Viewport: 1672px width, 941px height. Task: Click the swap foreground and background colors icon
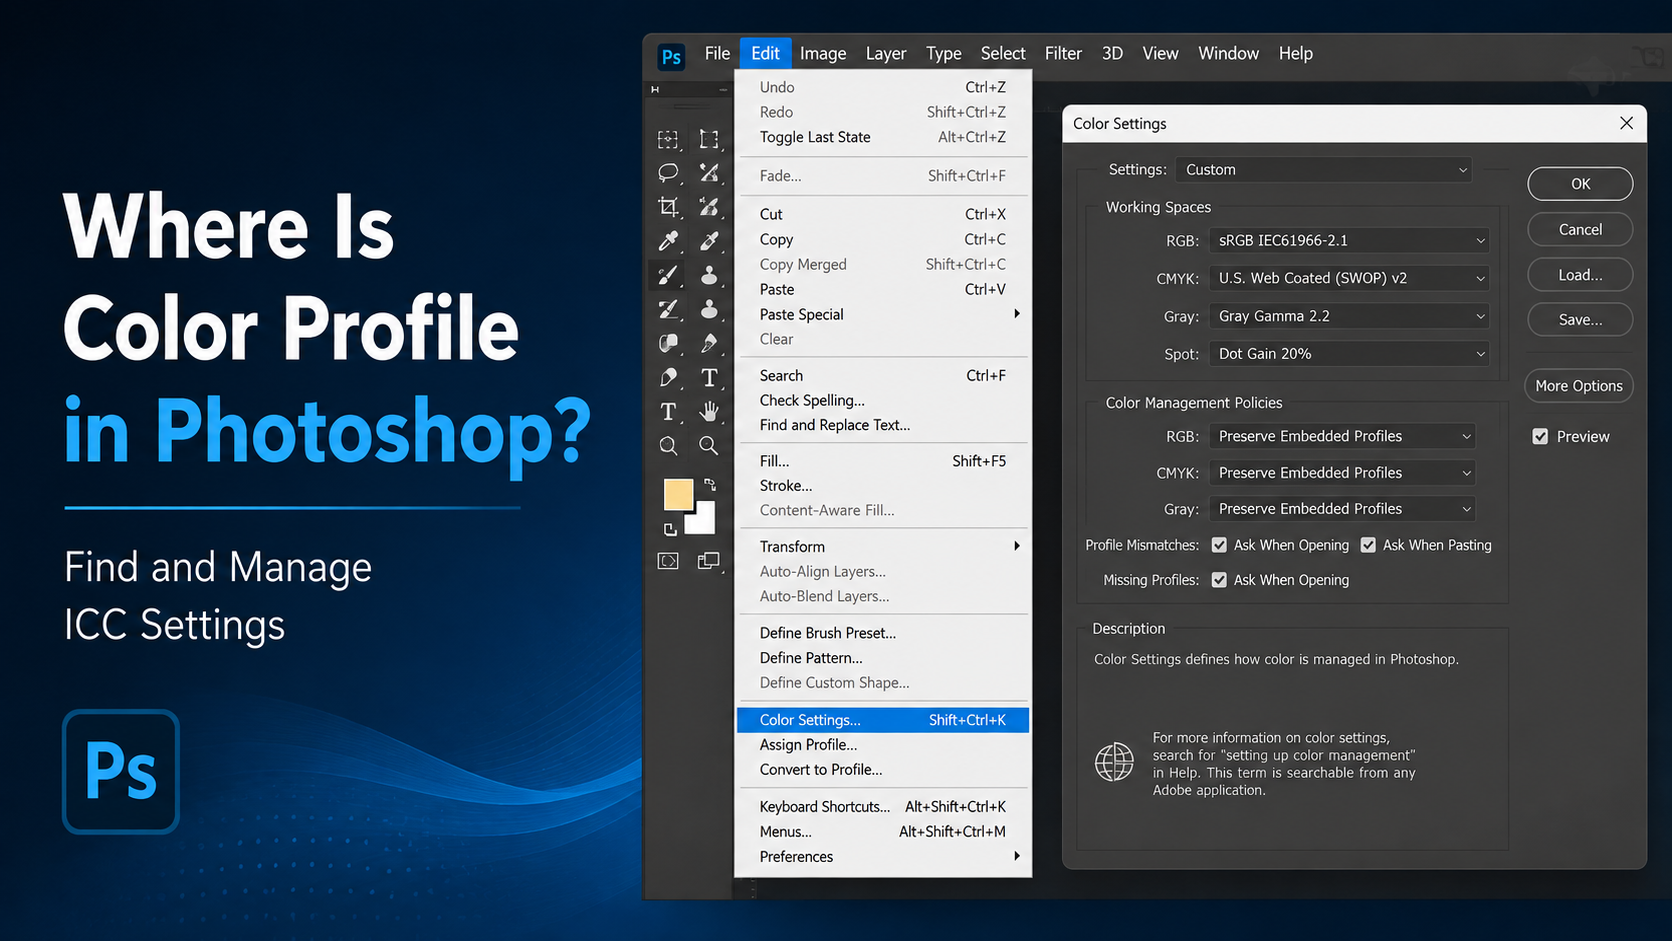pos(710,484)
